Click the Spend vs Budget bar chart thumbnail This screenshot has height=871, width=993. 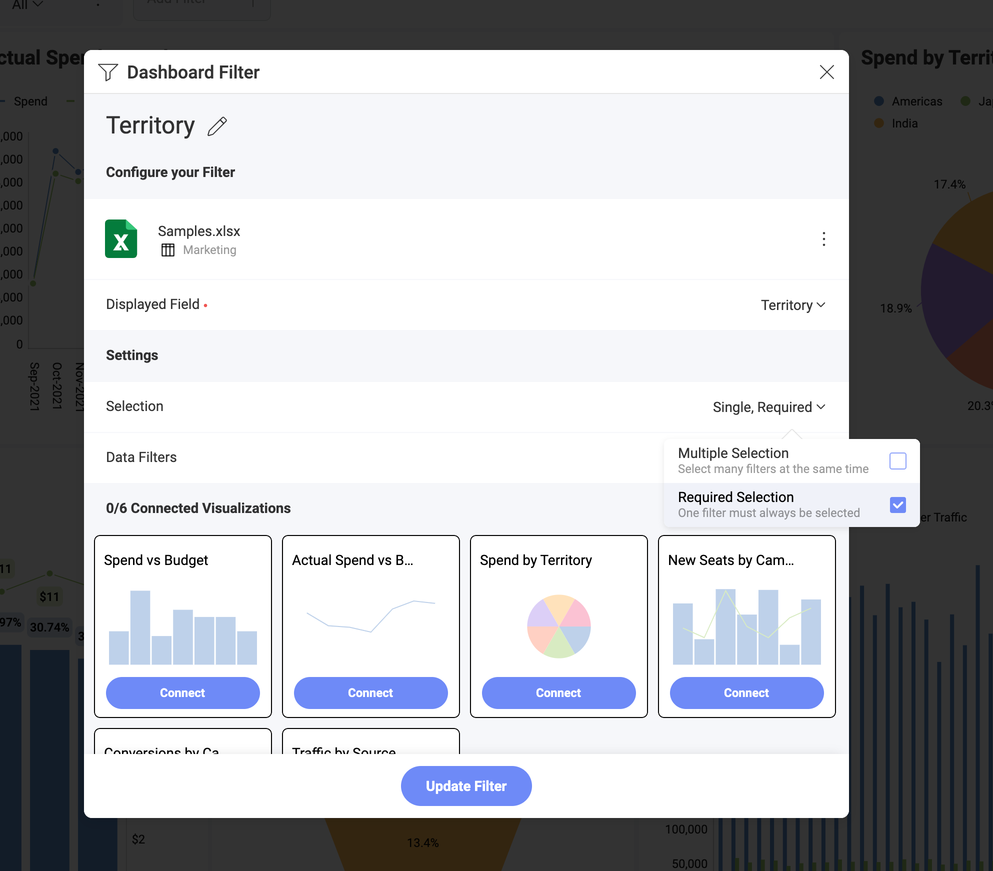[183, 627]
